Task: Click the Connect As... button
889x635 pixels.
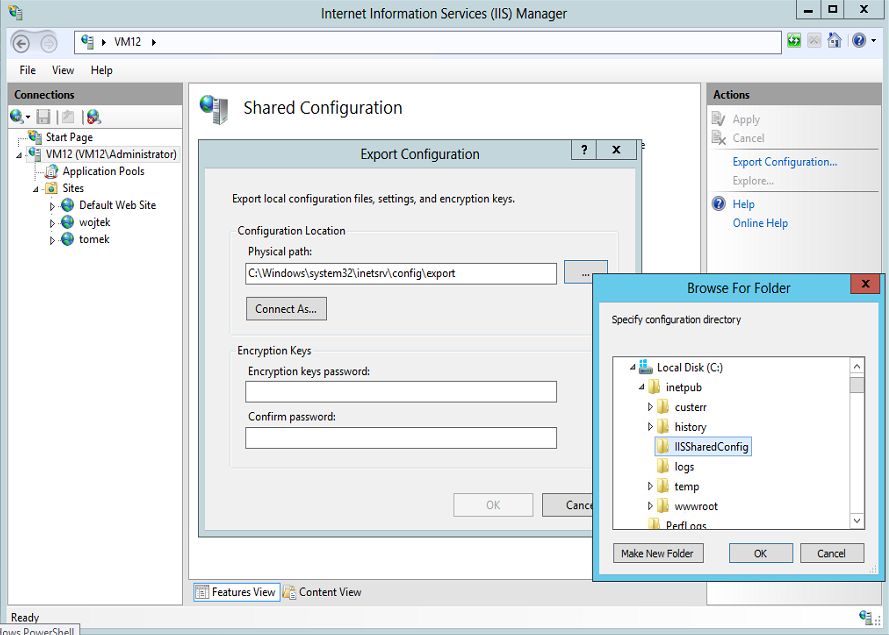Action: [x=286, y=309]
